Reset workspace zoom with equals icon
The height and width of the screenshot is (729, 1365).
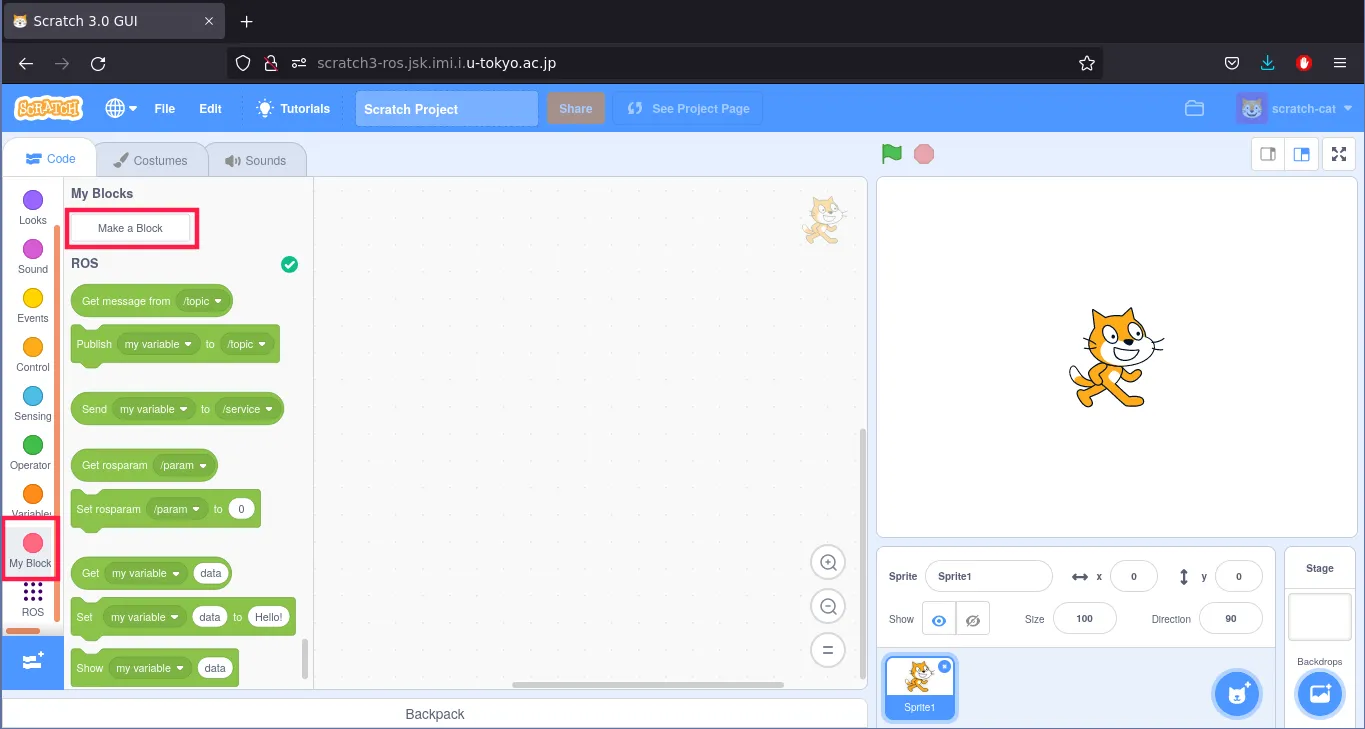coord(828,650)
